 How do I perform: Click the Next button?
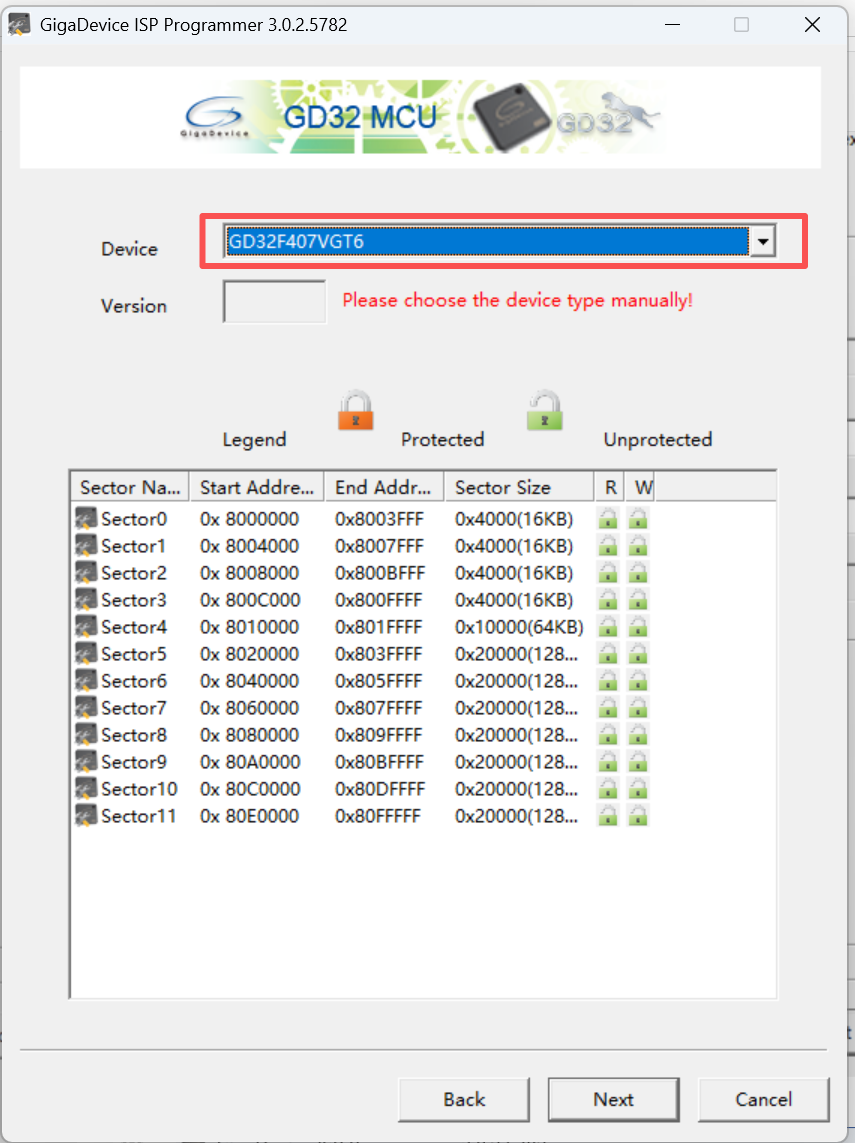coord(613,1099)
